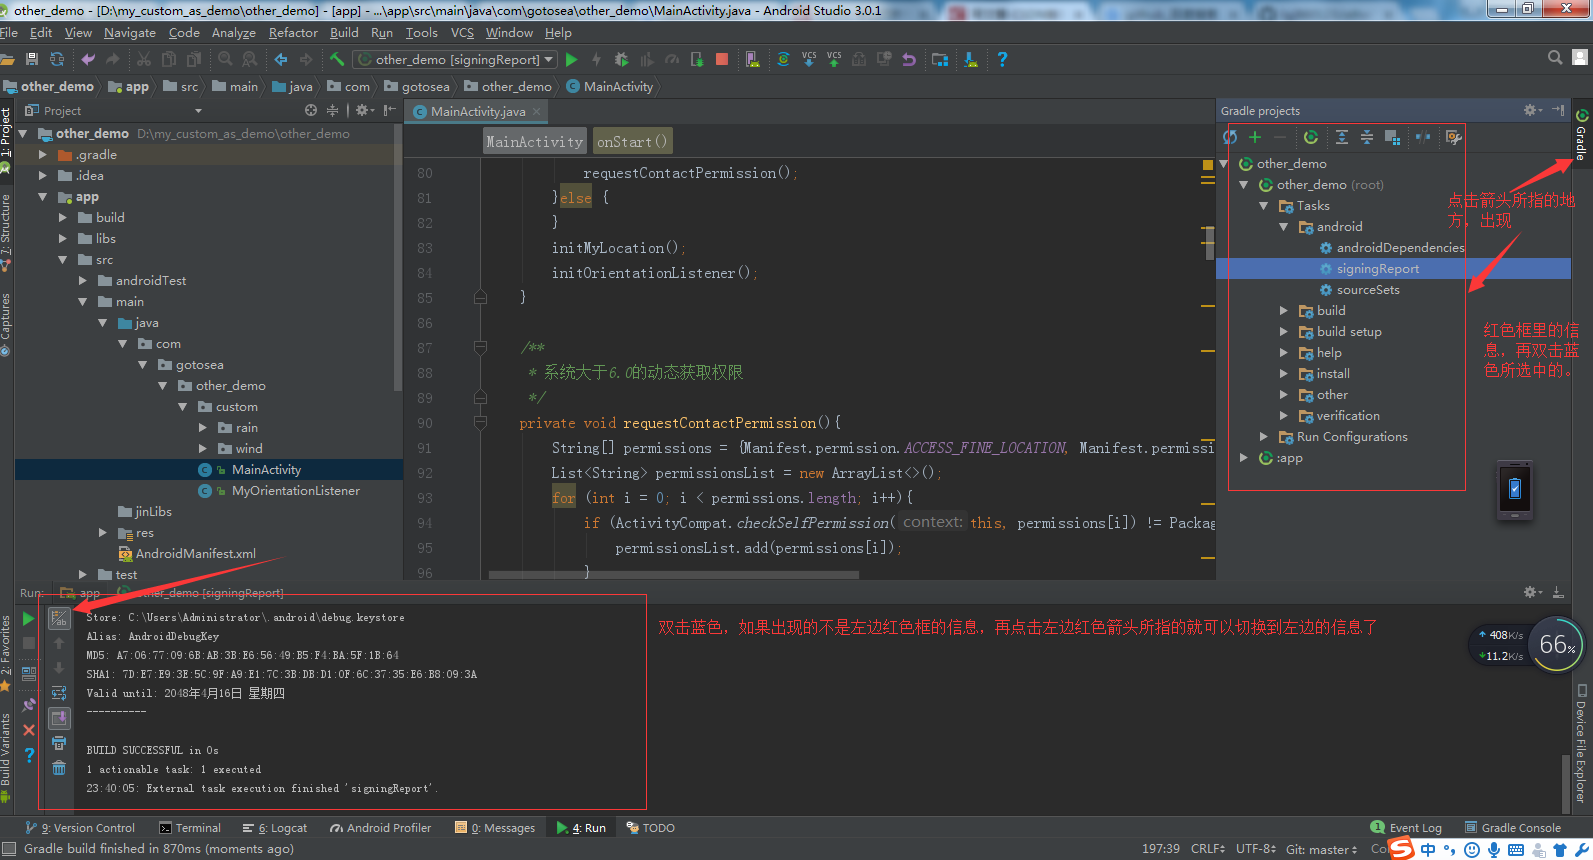Expand the rain package in Project tree
The height and width of the screenshot is (860, 1593).
click(204, 428)
